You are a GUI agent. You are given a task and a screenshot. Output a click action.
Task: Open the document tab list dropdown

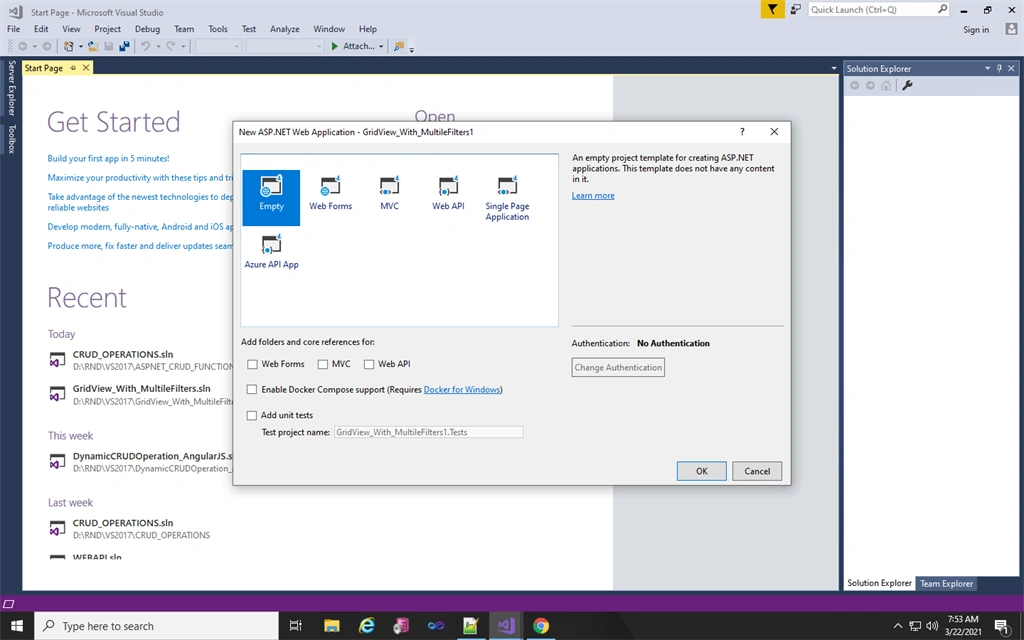(x=833, y=68)
